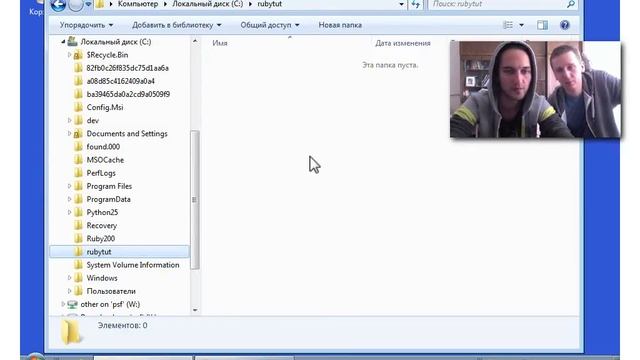Select the Recovery folder
Screen dimensions: 640x360
pos(101,225)
